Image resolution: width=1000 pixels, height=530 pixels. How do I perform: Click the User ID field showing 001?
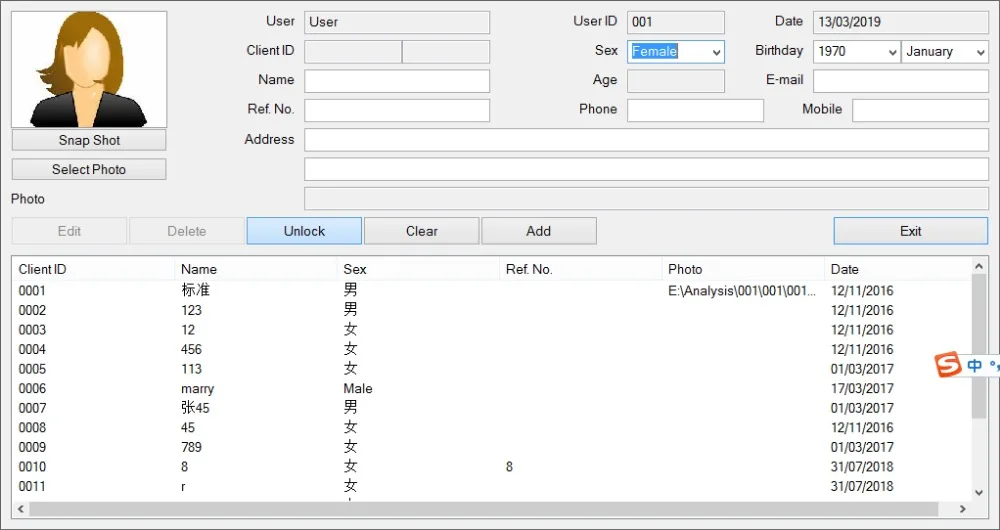[x=676, y=22]
